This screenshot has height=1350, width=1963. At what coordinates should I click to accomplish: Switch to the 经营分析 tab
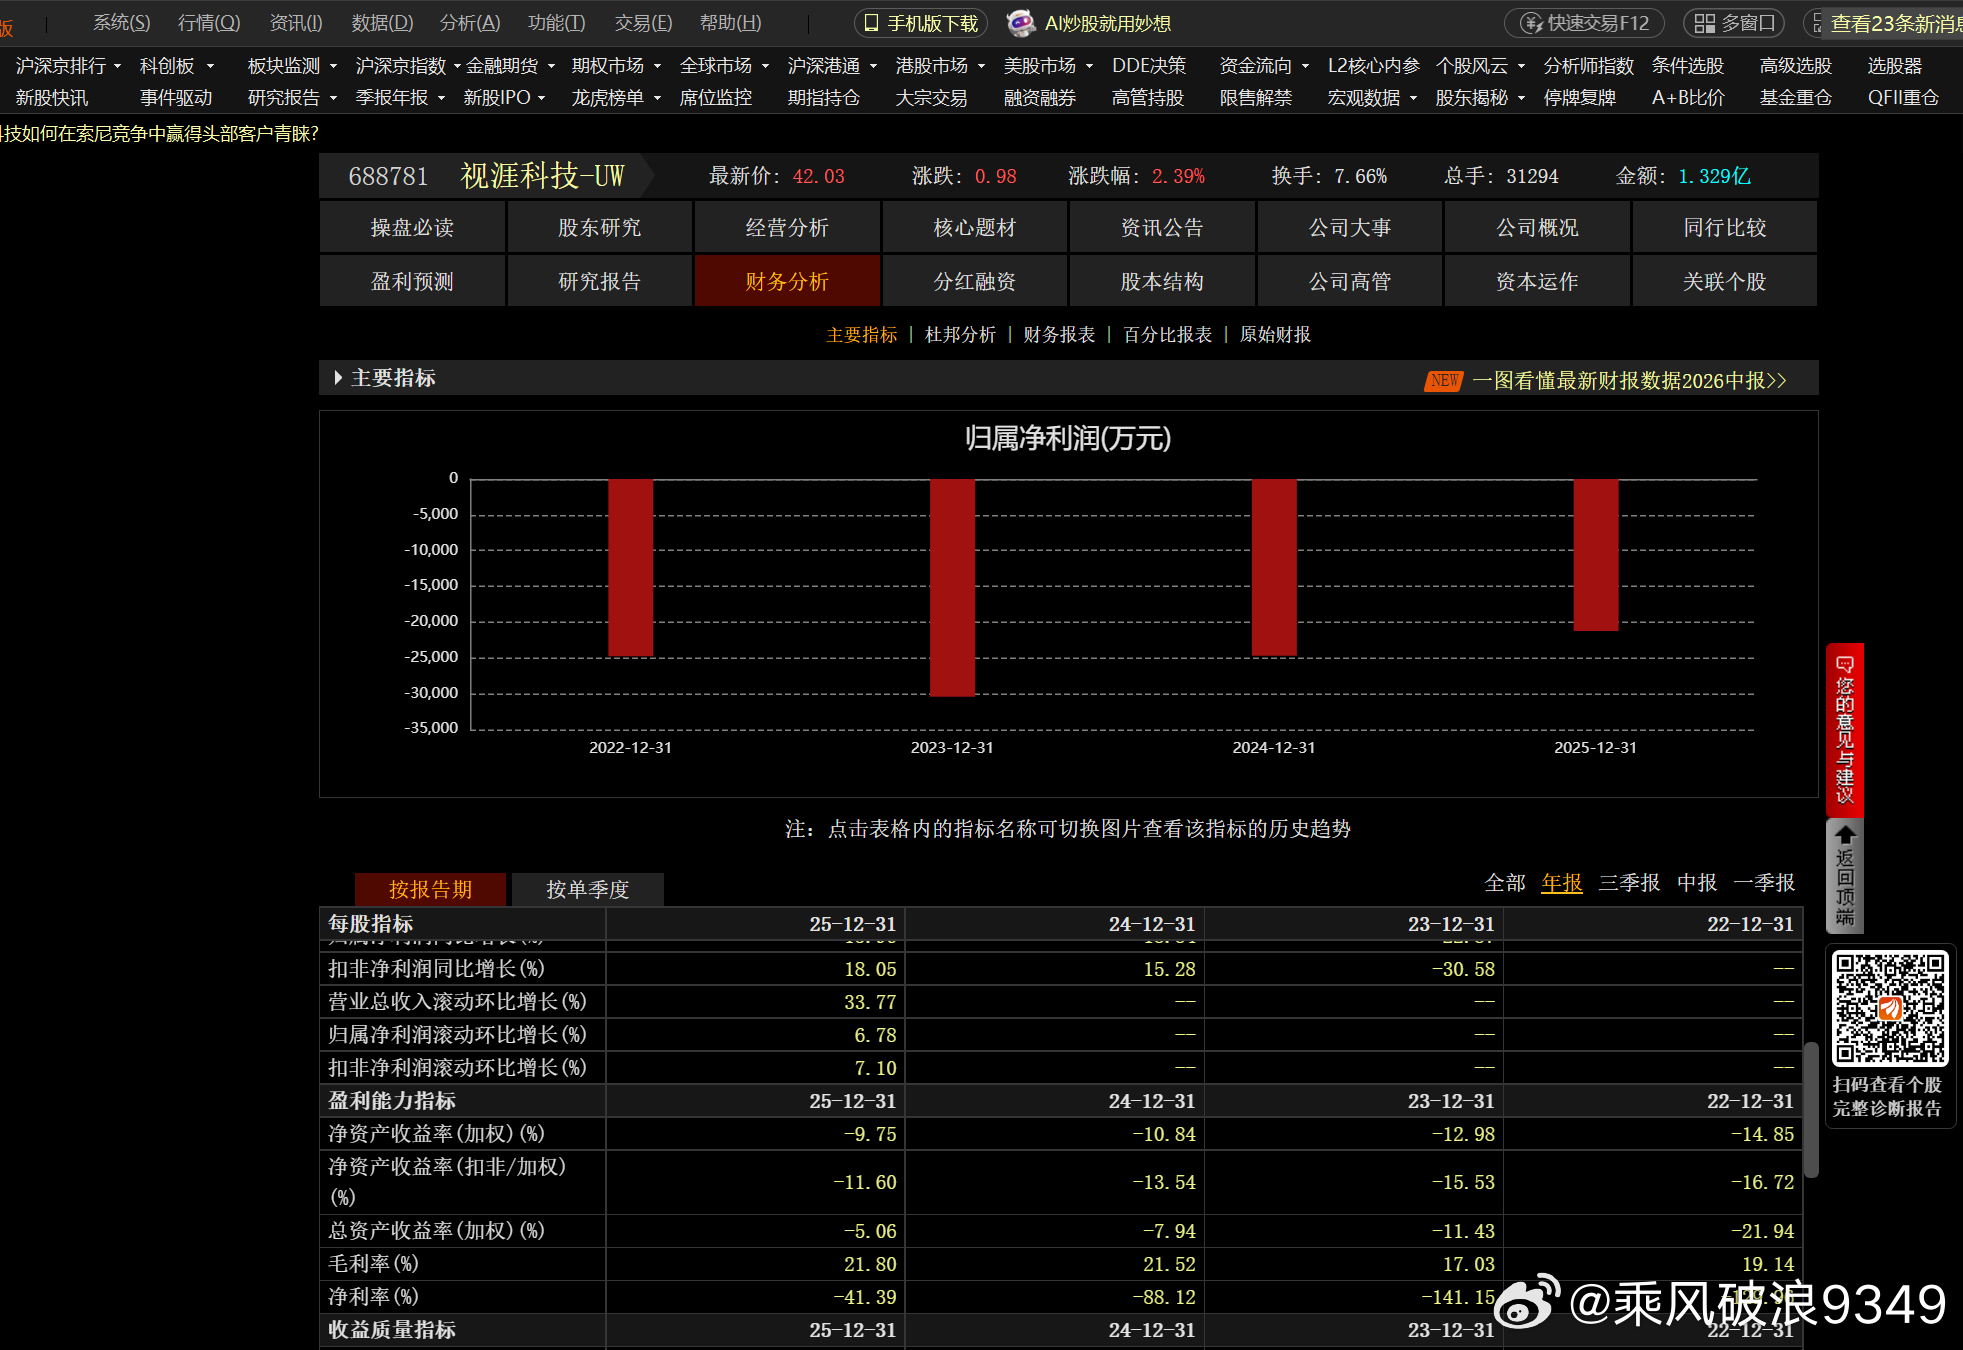tap(787, 227)
